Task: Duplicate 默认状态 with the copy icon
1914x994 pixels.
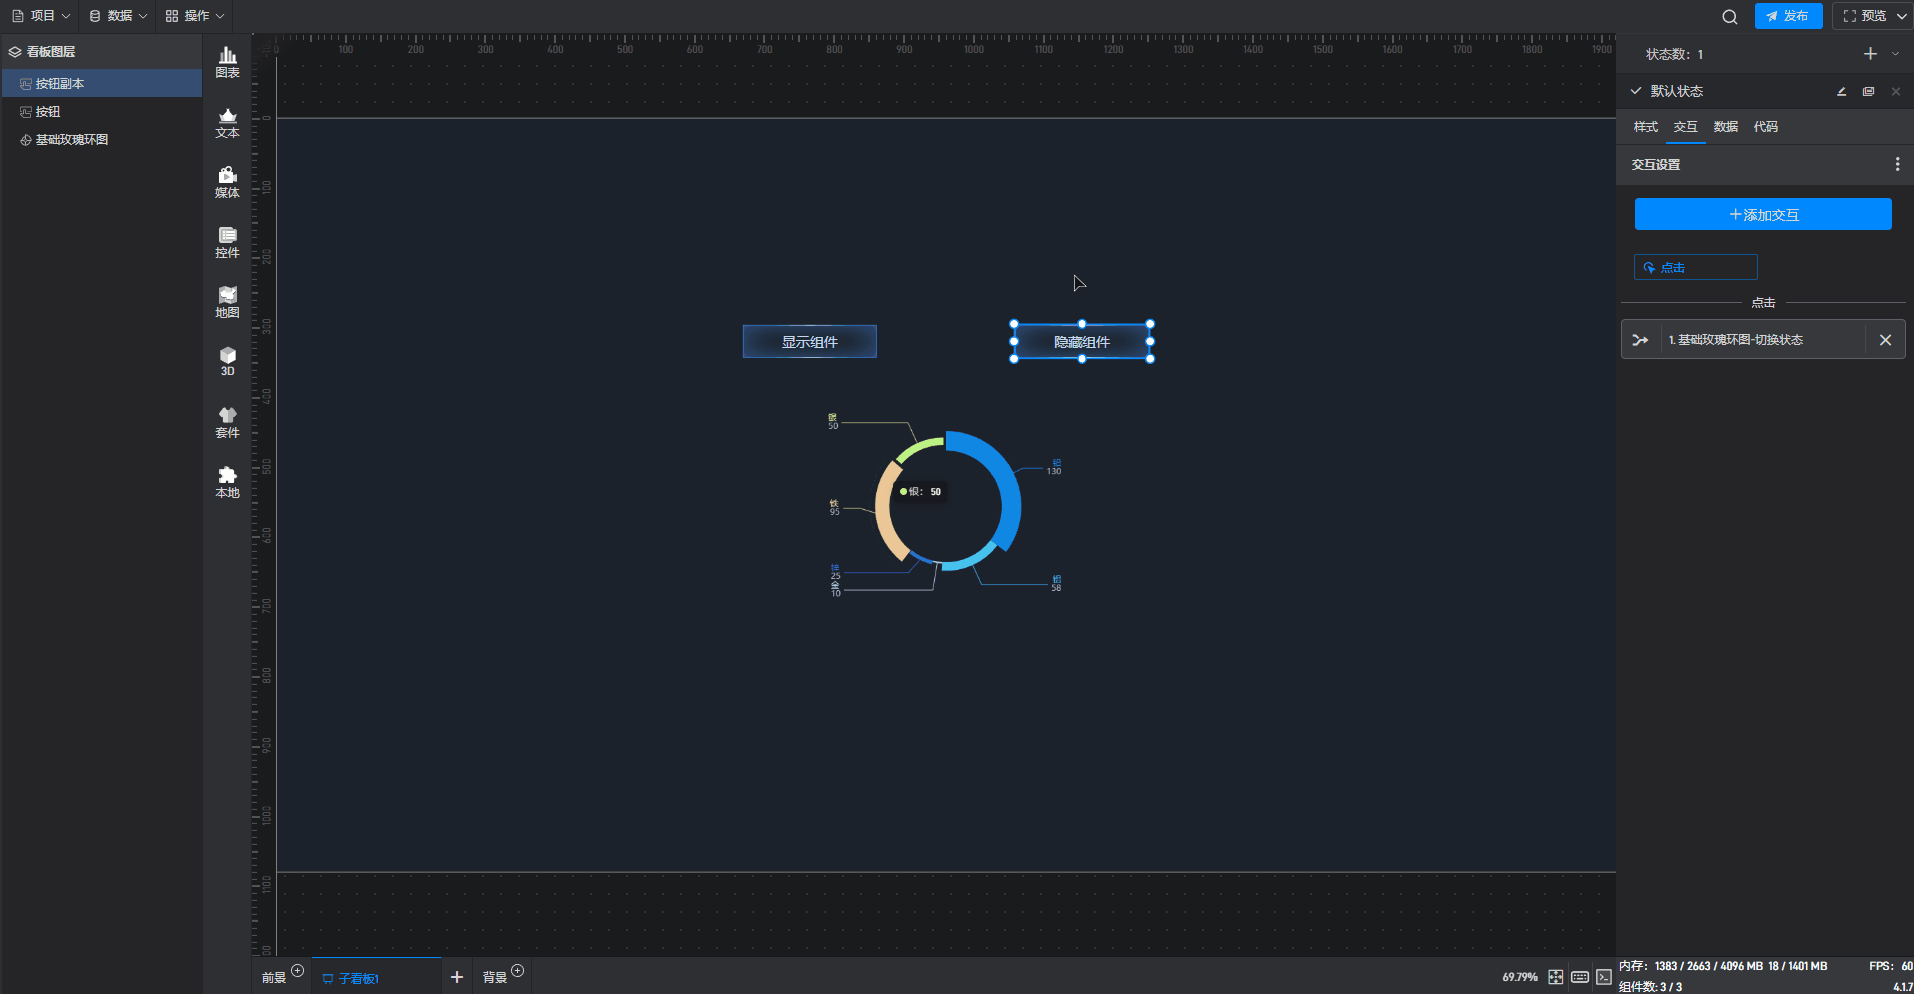Action: (x=1868, y=91)
